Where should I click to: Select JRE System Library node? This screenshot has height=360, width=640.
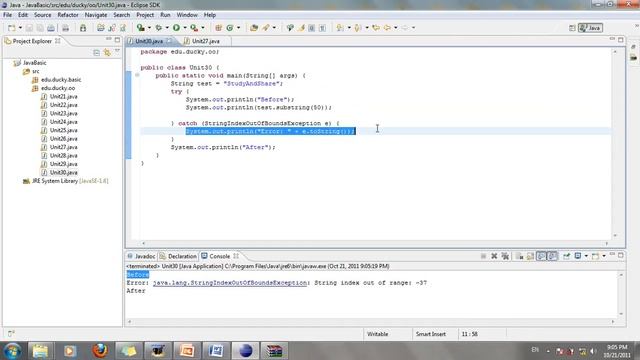(x=65, y=181)
